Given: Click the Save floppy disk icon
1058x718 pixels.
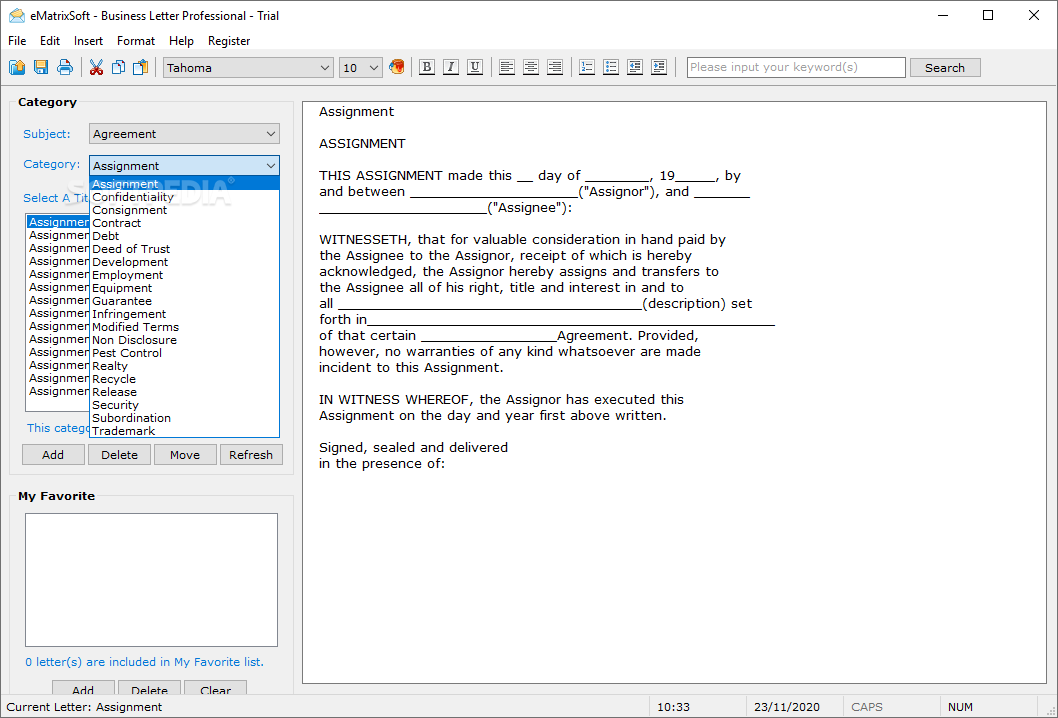Looking at the screenshot, I should pos(41,67).
